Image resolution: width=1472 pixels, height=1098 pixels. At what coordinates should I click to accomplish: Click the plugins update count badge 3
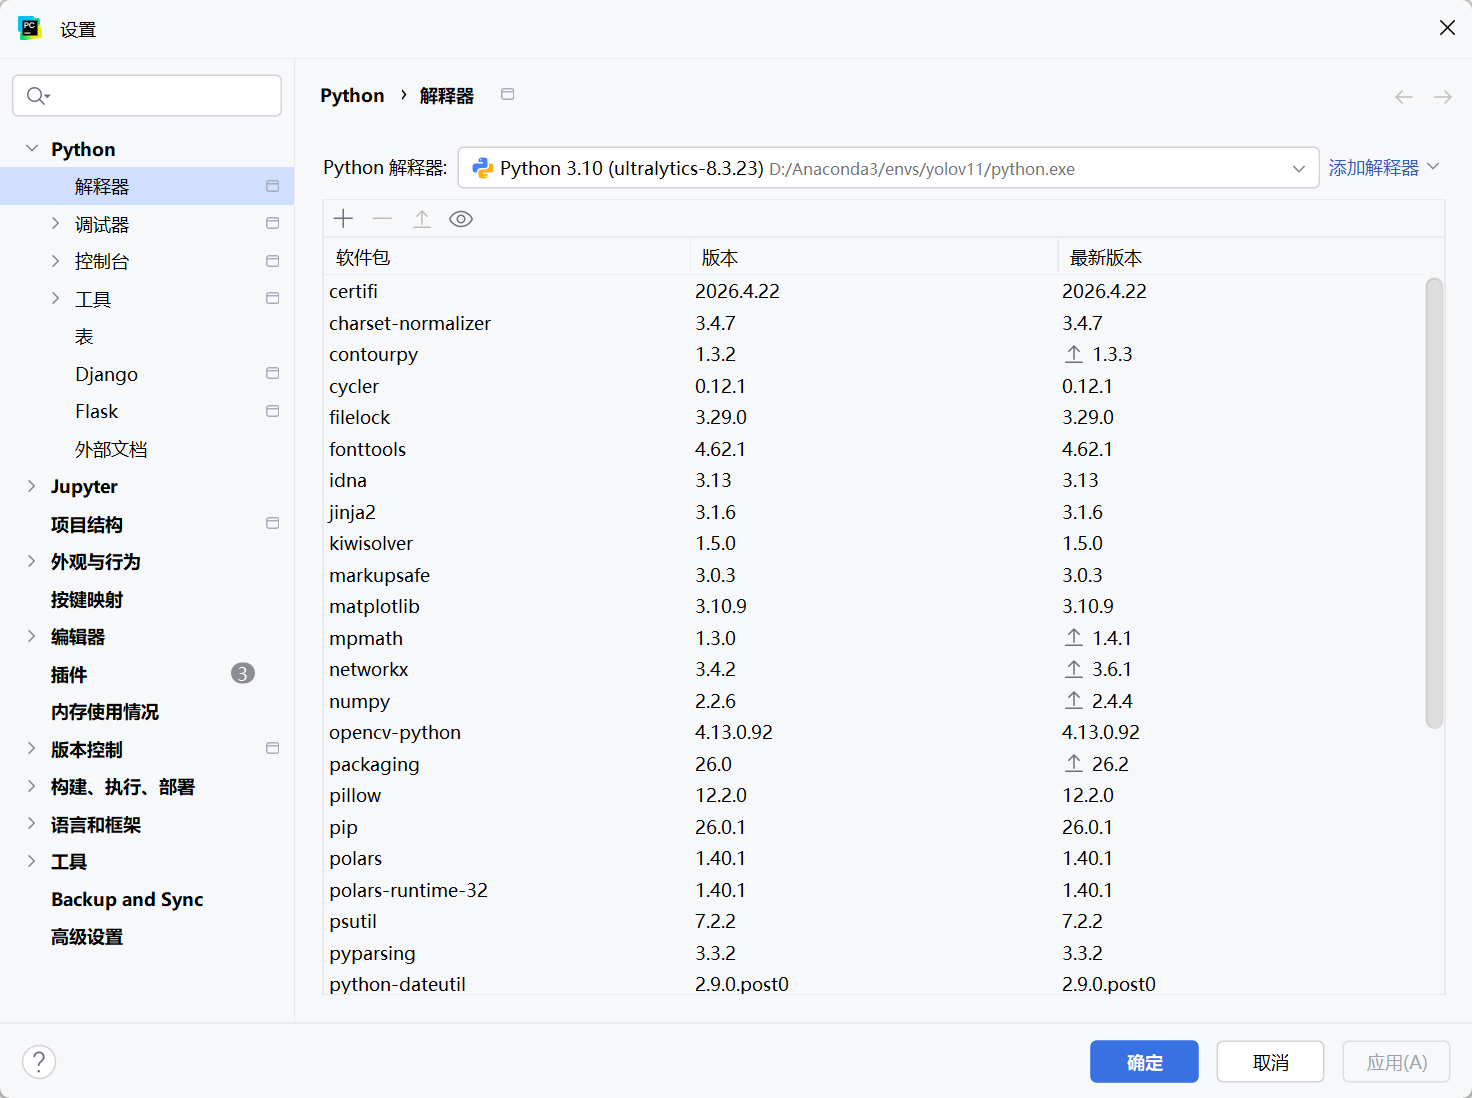click(x=243, y=674)
